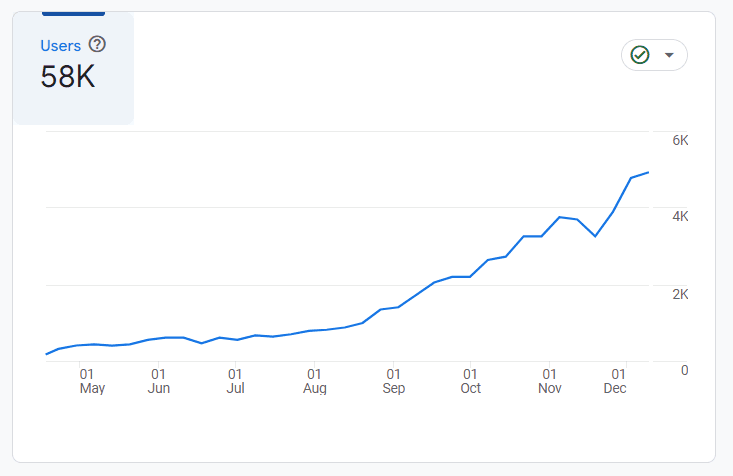Click the 2K y-axis label
The height and width of the screenshot is (476, 733).
680,294
